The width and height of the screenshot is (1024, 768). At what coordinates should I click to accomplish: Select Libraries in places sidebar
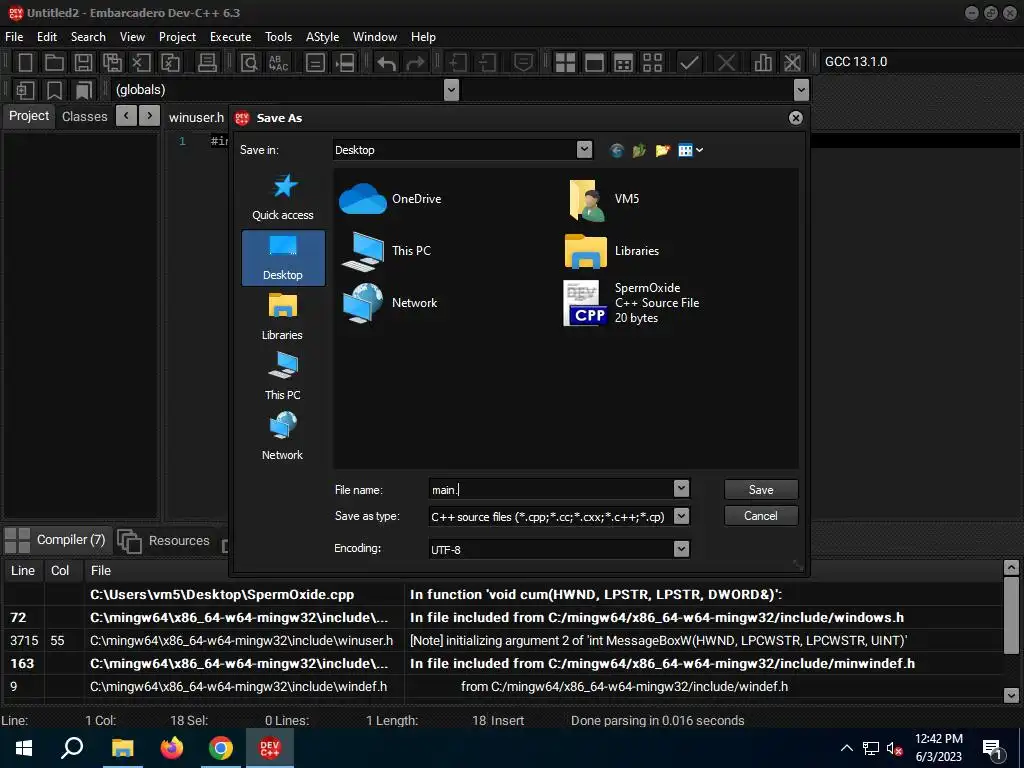tap(283, 317)
